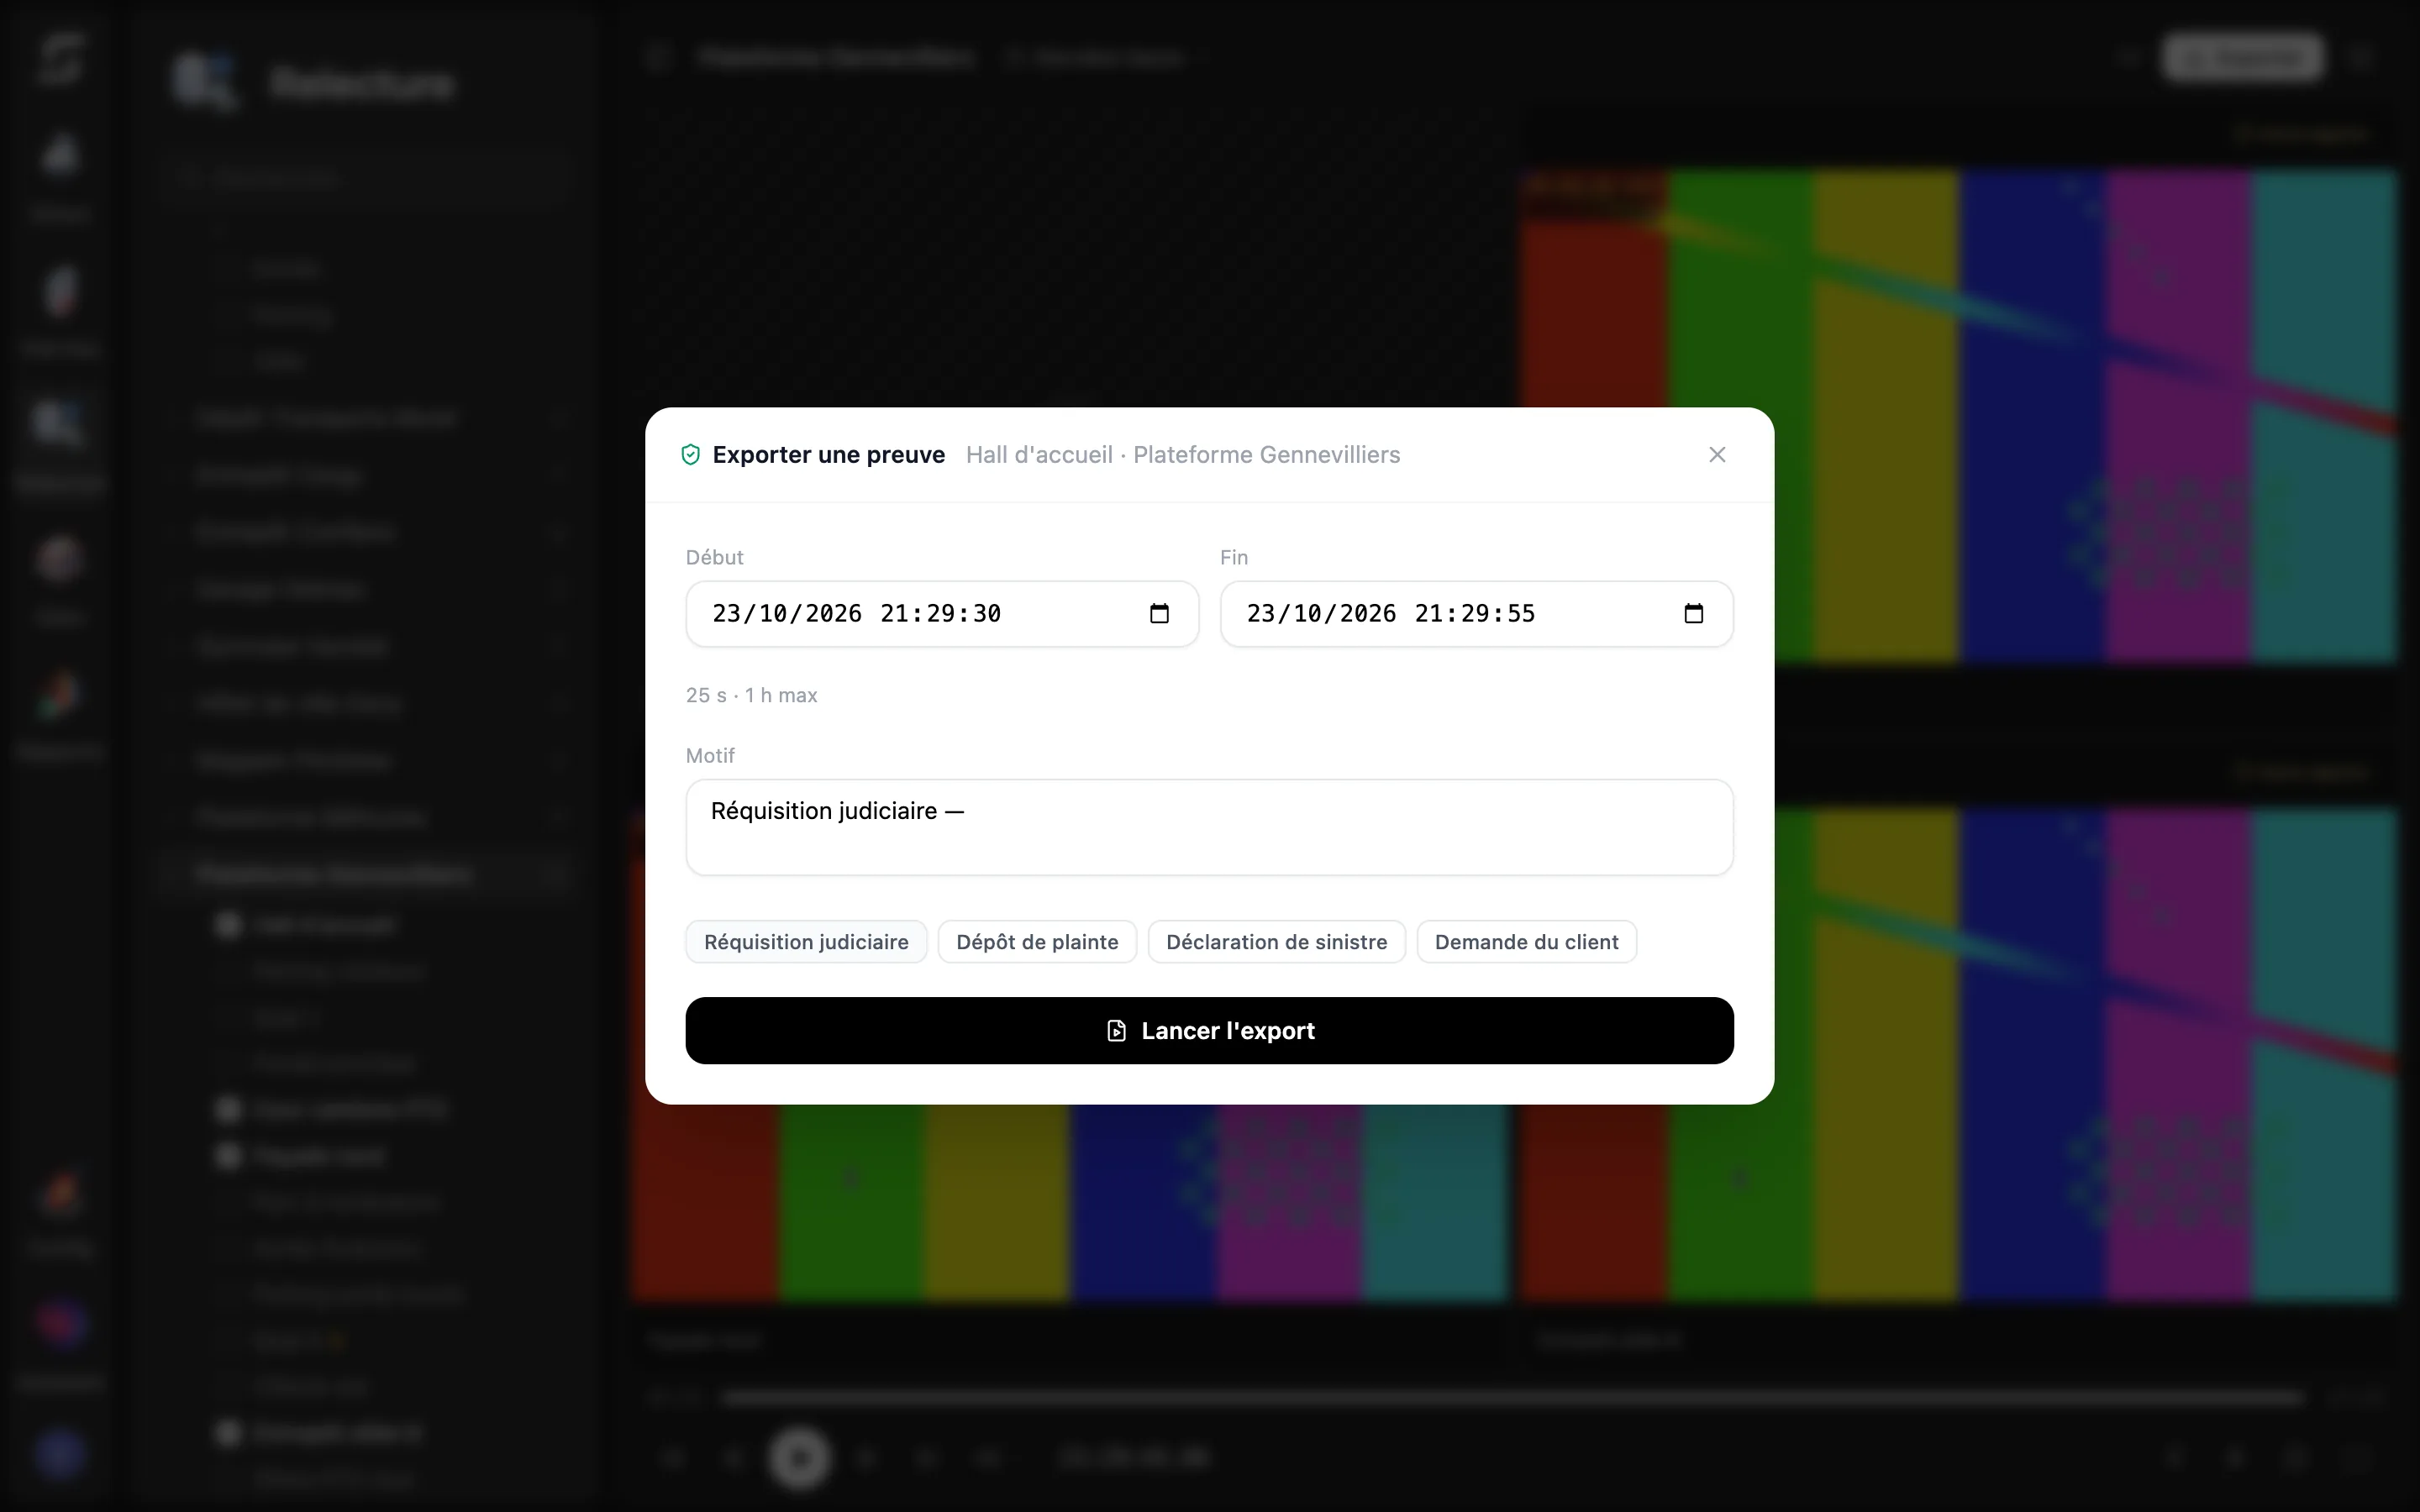Click Lancer l'export button
Image resolution: width=2420 pixels, height=1512 pixels.
click(x=1209, y=1031)
